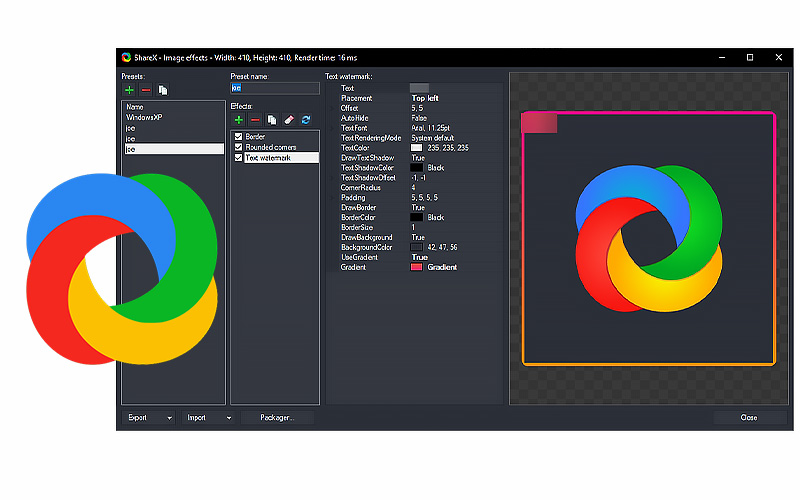Viewport: 800px width, 500px height.
Task: Duplicate effect using the Effects copy icon
Action: coord(272,120)
